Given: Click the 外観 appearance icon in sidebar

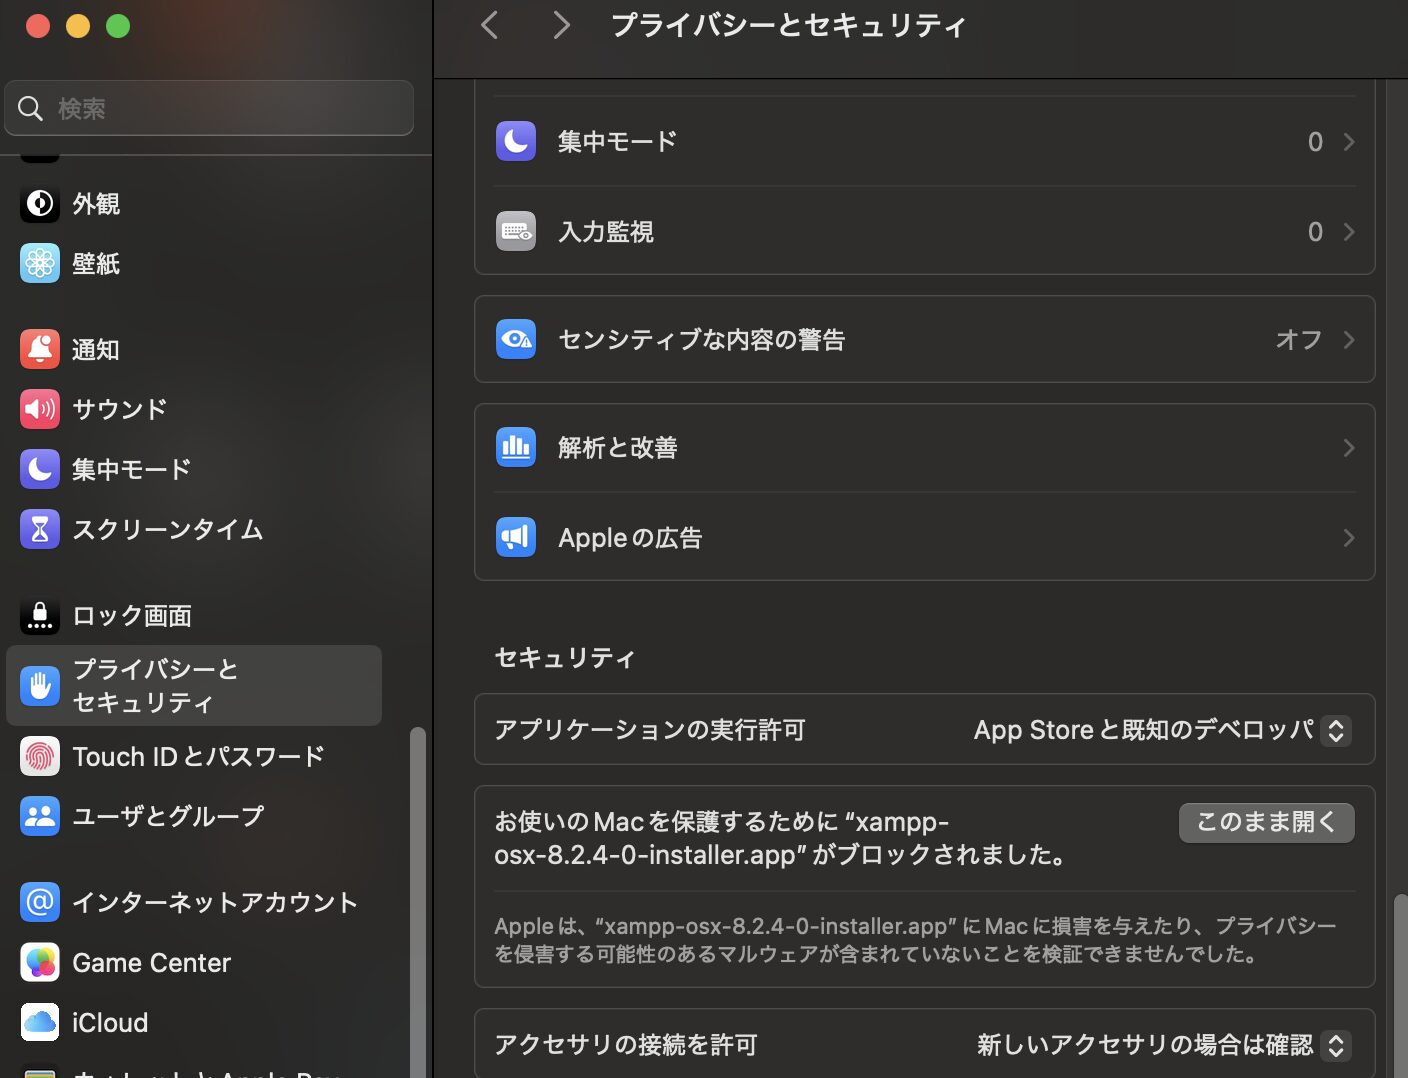Looking at the screenshot, I should (x=40, y=204).
